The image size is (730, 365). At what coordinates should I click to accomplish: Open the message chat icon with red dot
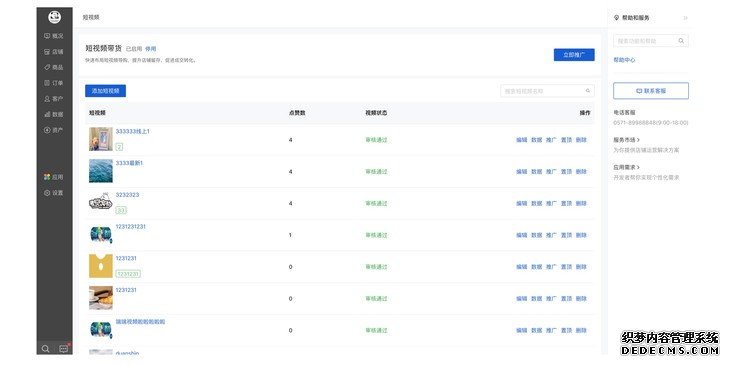pyautogui.click(x=64, y=348)
